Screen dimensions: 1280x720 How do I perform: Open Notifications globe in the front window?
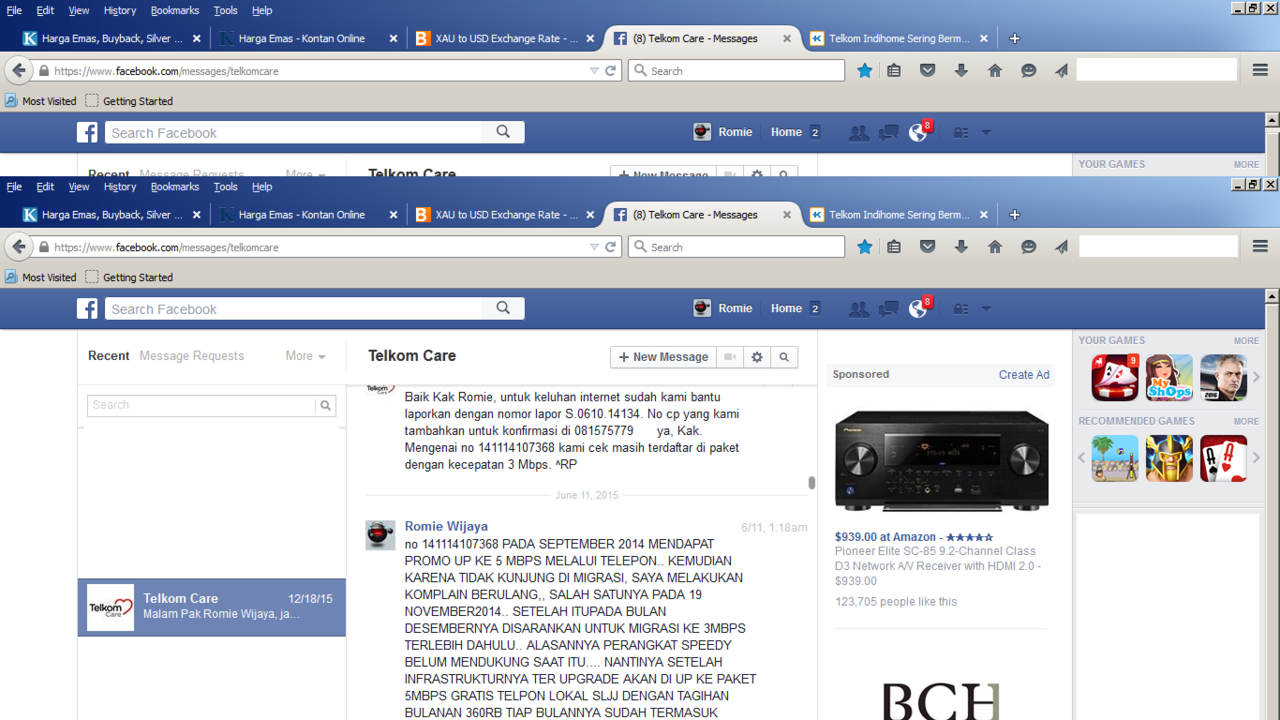[918, 309]
